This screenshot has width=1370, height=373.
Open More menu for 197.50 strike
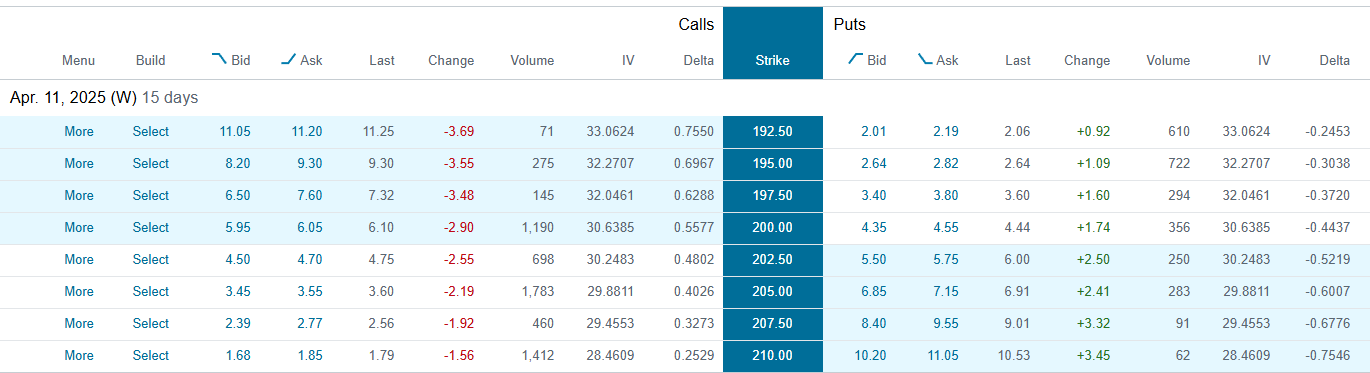tap(79, 195)
